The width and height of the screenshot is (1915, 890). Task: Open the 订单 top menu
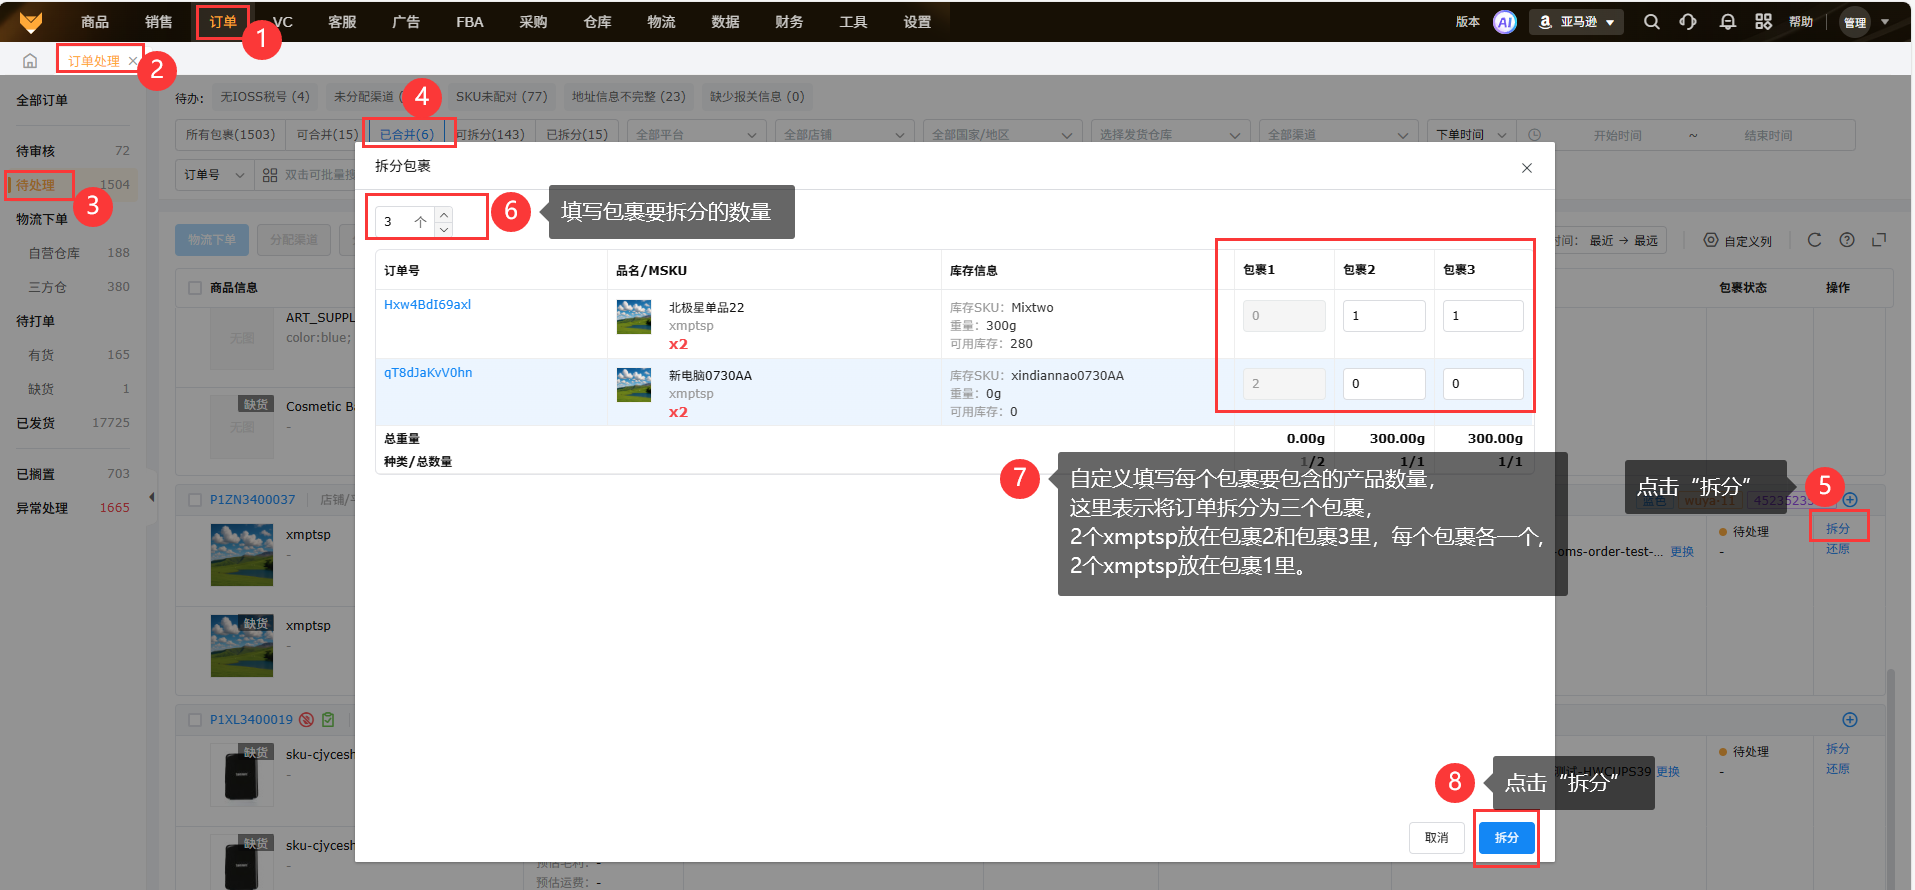click(223, 22)
